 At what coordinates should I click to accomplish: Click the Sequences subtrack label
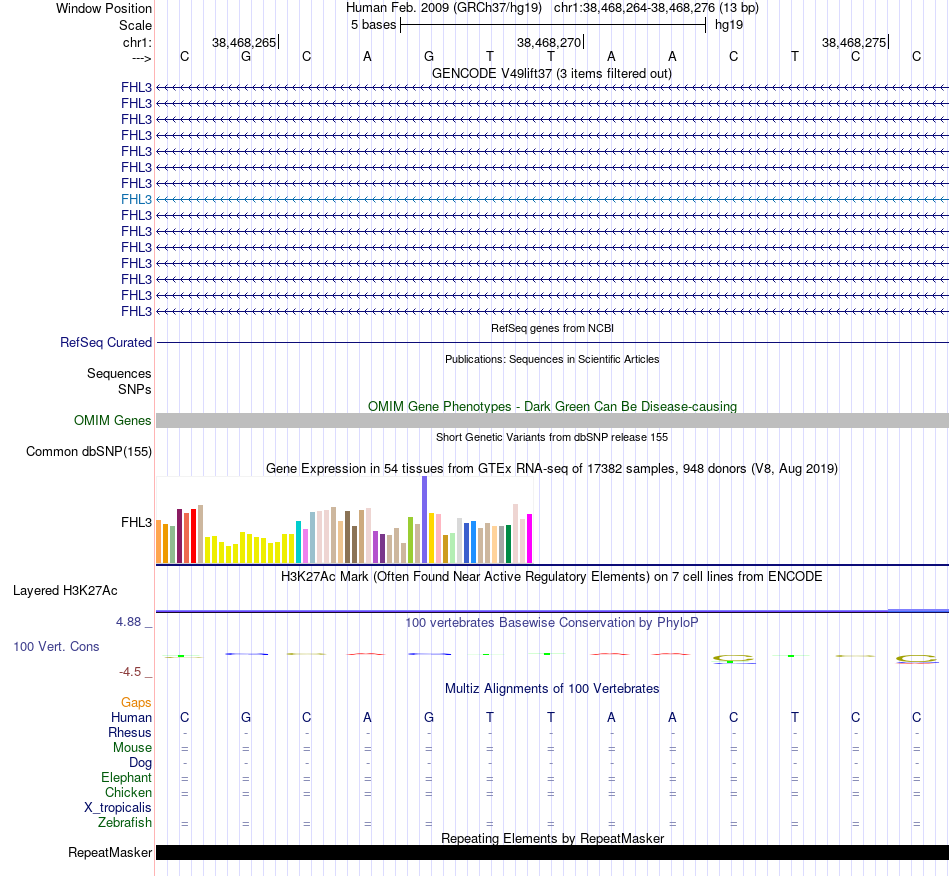pyautogui.click(x=119, y=373)
